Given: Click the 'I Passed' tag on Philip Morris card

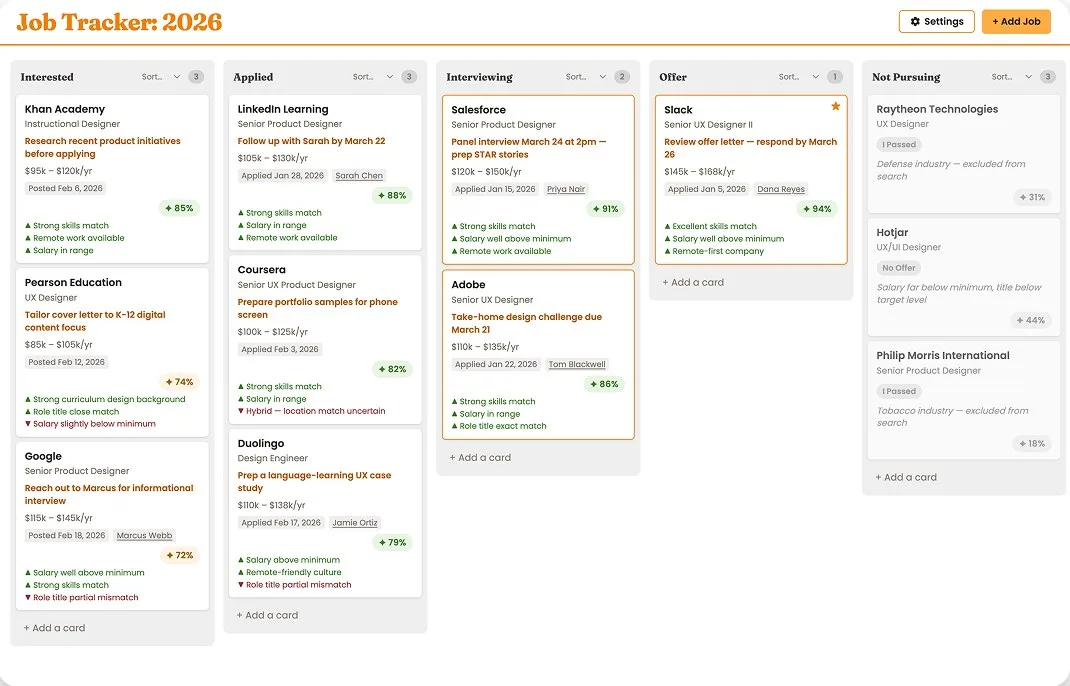Looking at the screenshot, I should coord(899,392).
